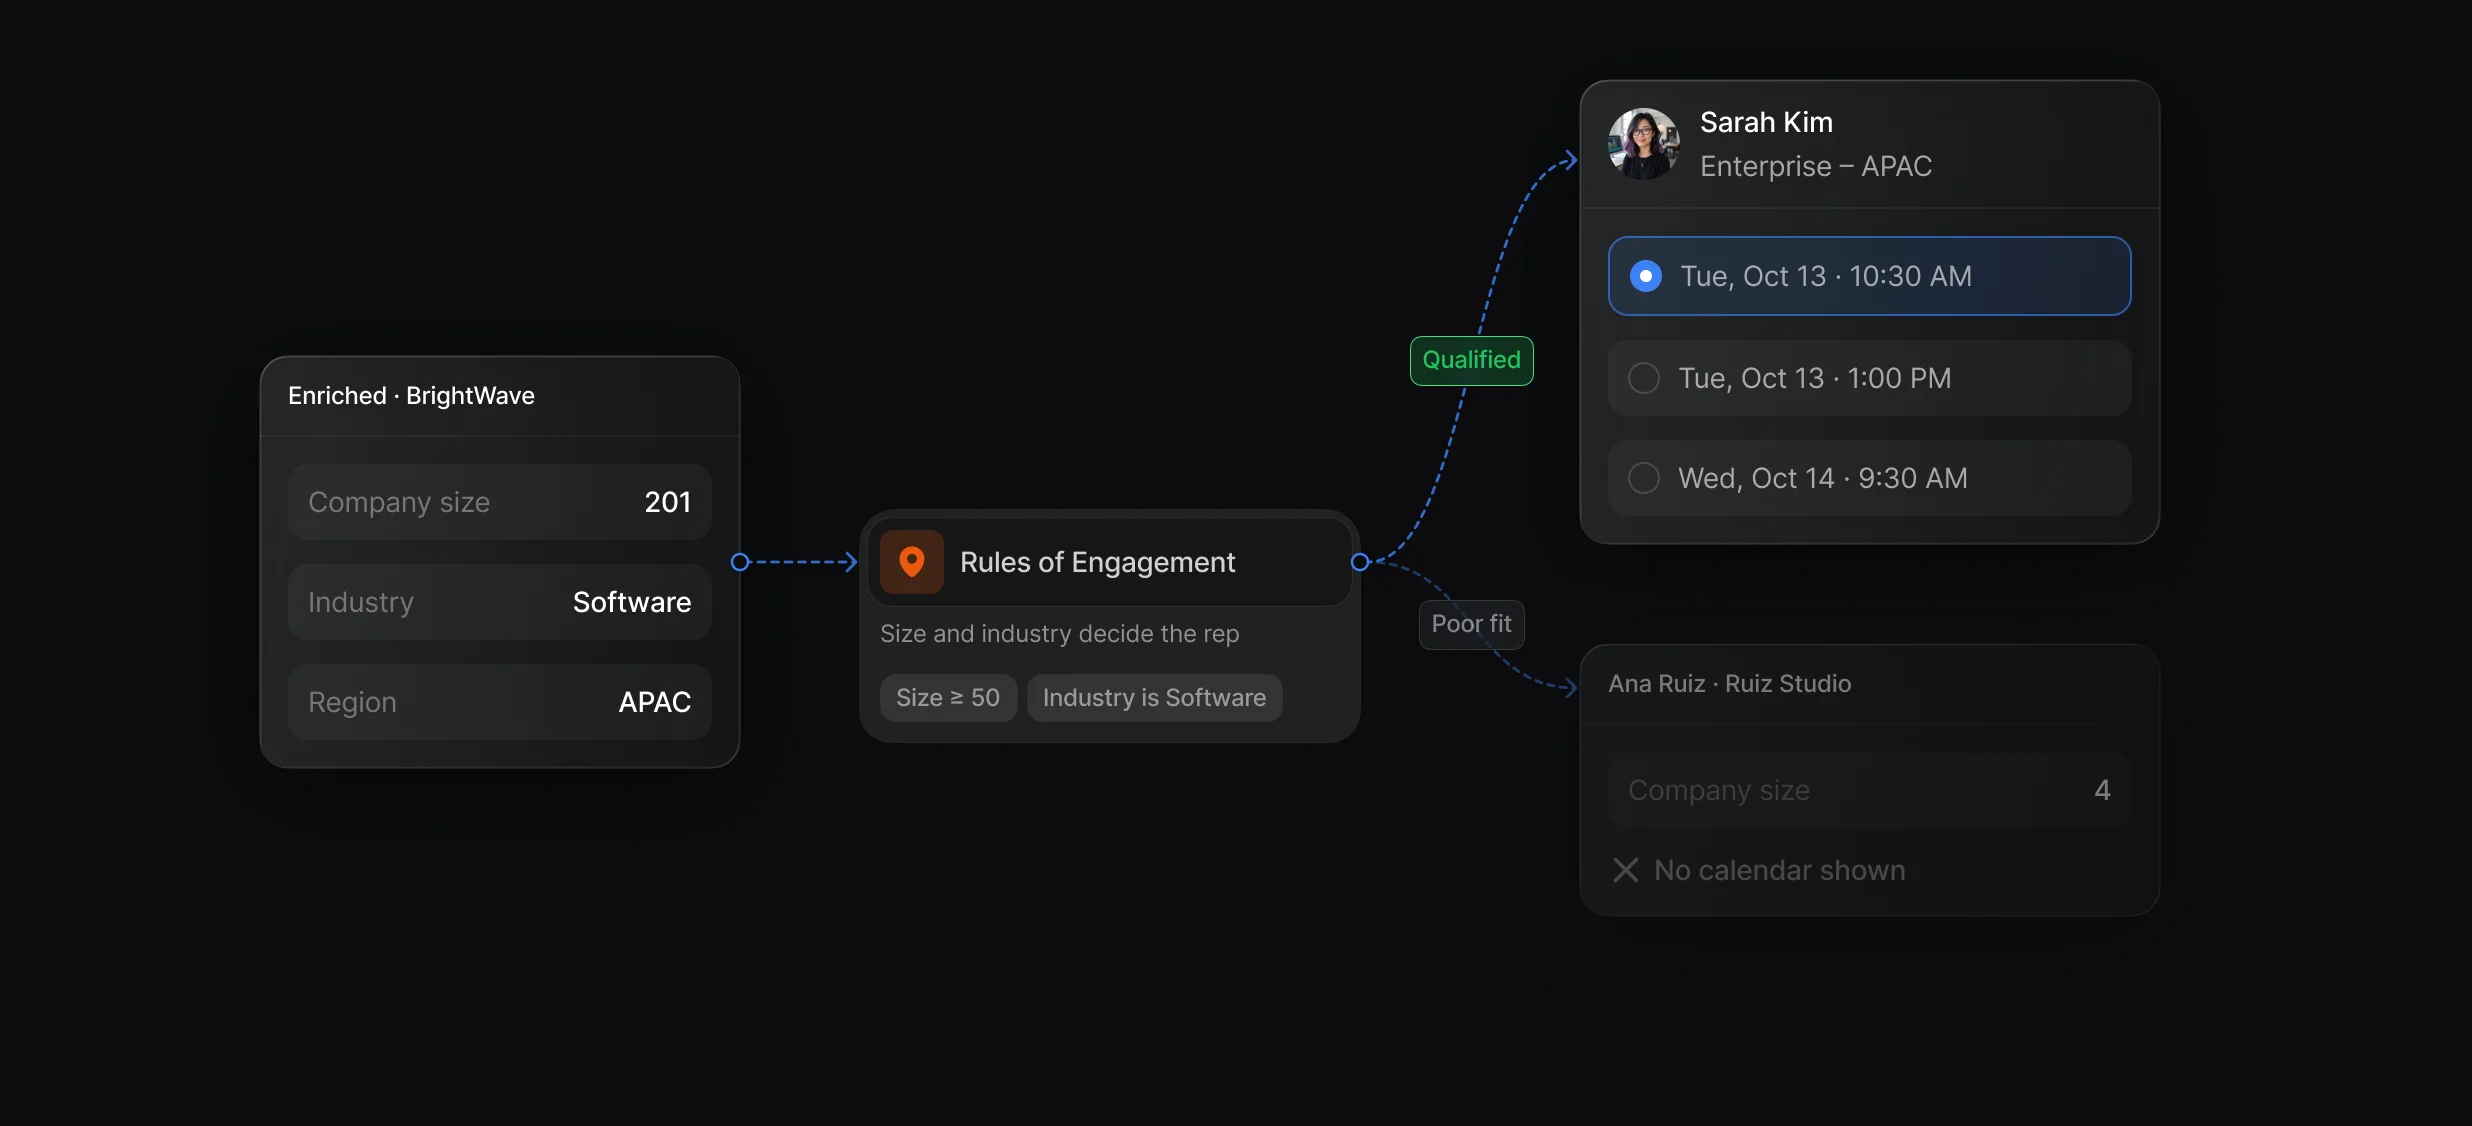Click the Enterprise – APAC subtitle
This screenshot has width=2472, height=1126.
(x=1816, y=166)
